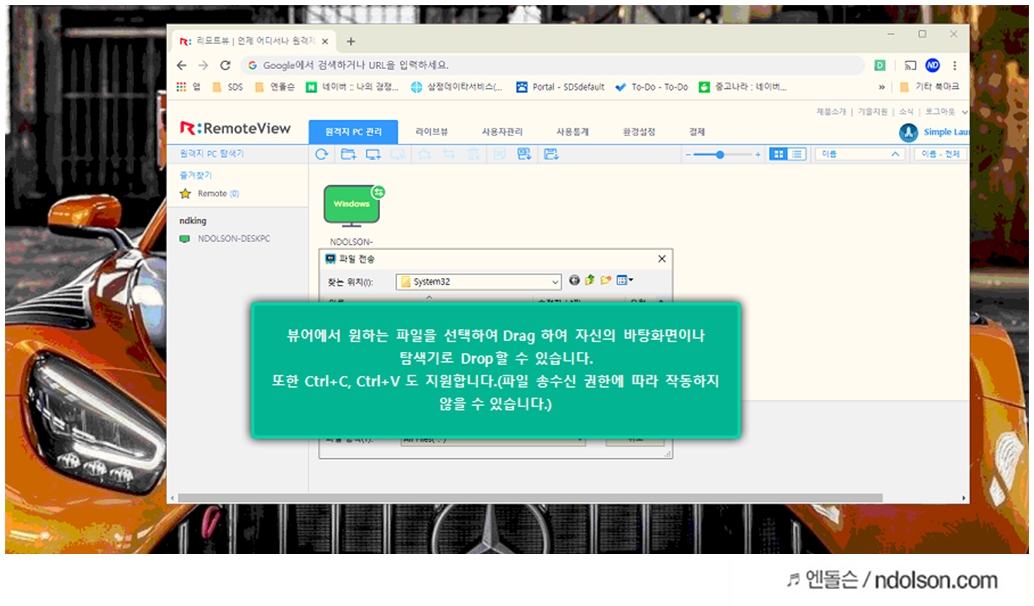Open the view menu icon in dialog
This screenshot has width=1034, height=606.
624,280
